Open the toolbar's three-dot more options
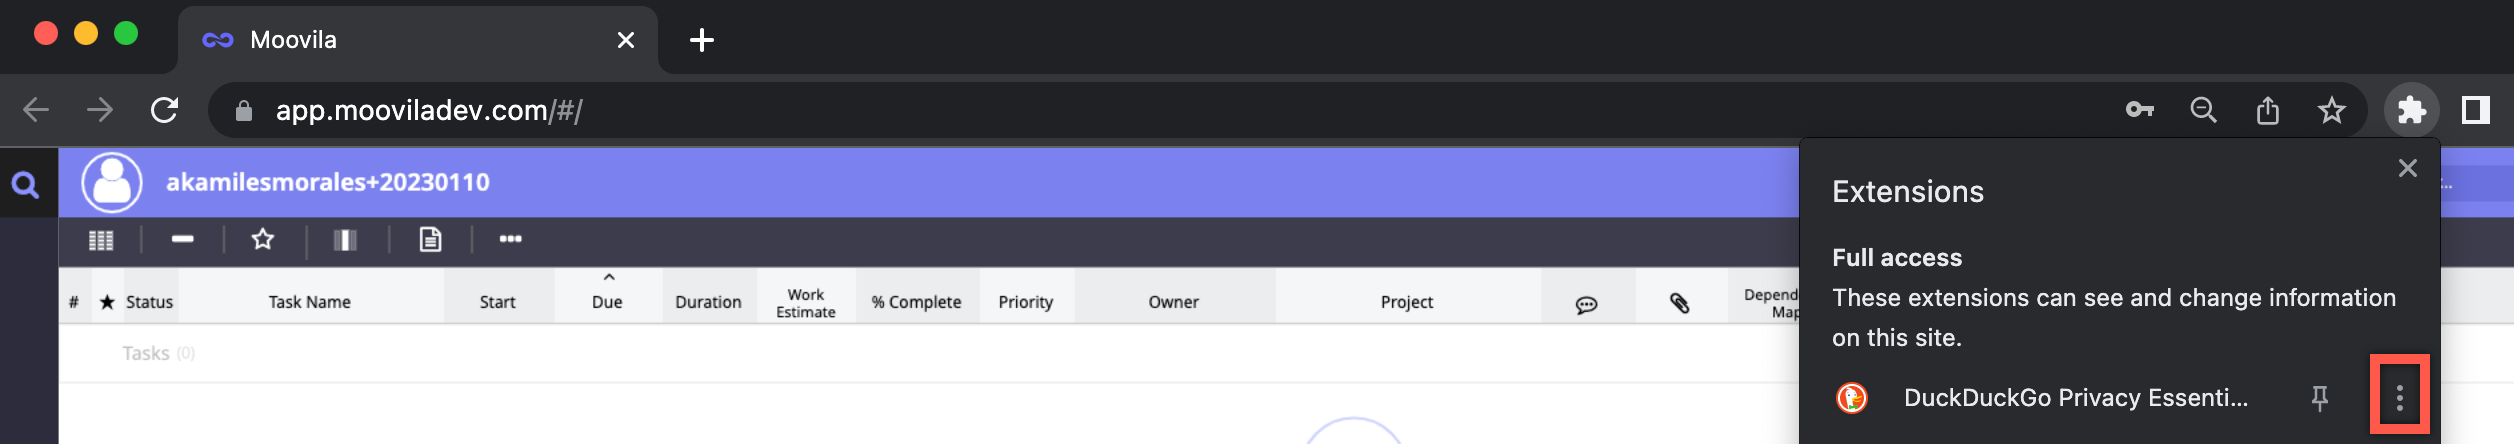This screenshot has width=2514, height=444. 510,239
